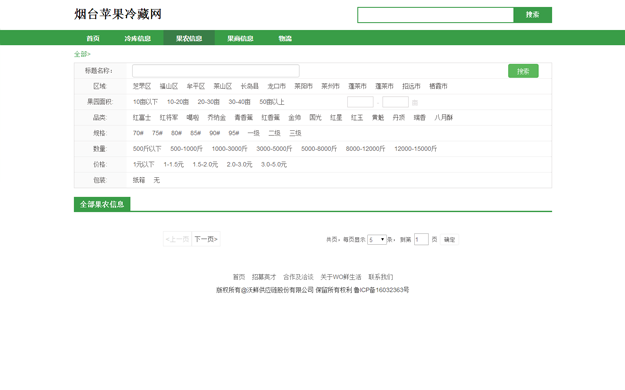Choose 嘎啦 apple variety
This screenshot has width=625, height=390.
(x=193, y=118)
